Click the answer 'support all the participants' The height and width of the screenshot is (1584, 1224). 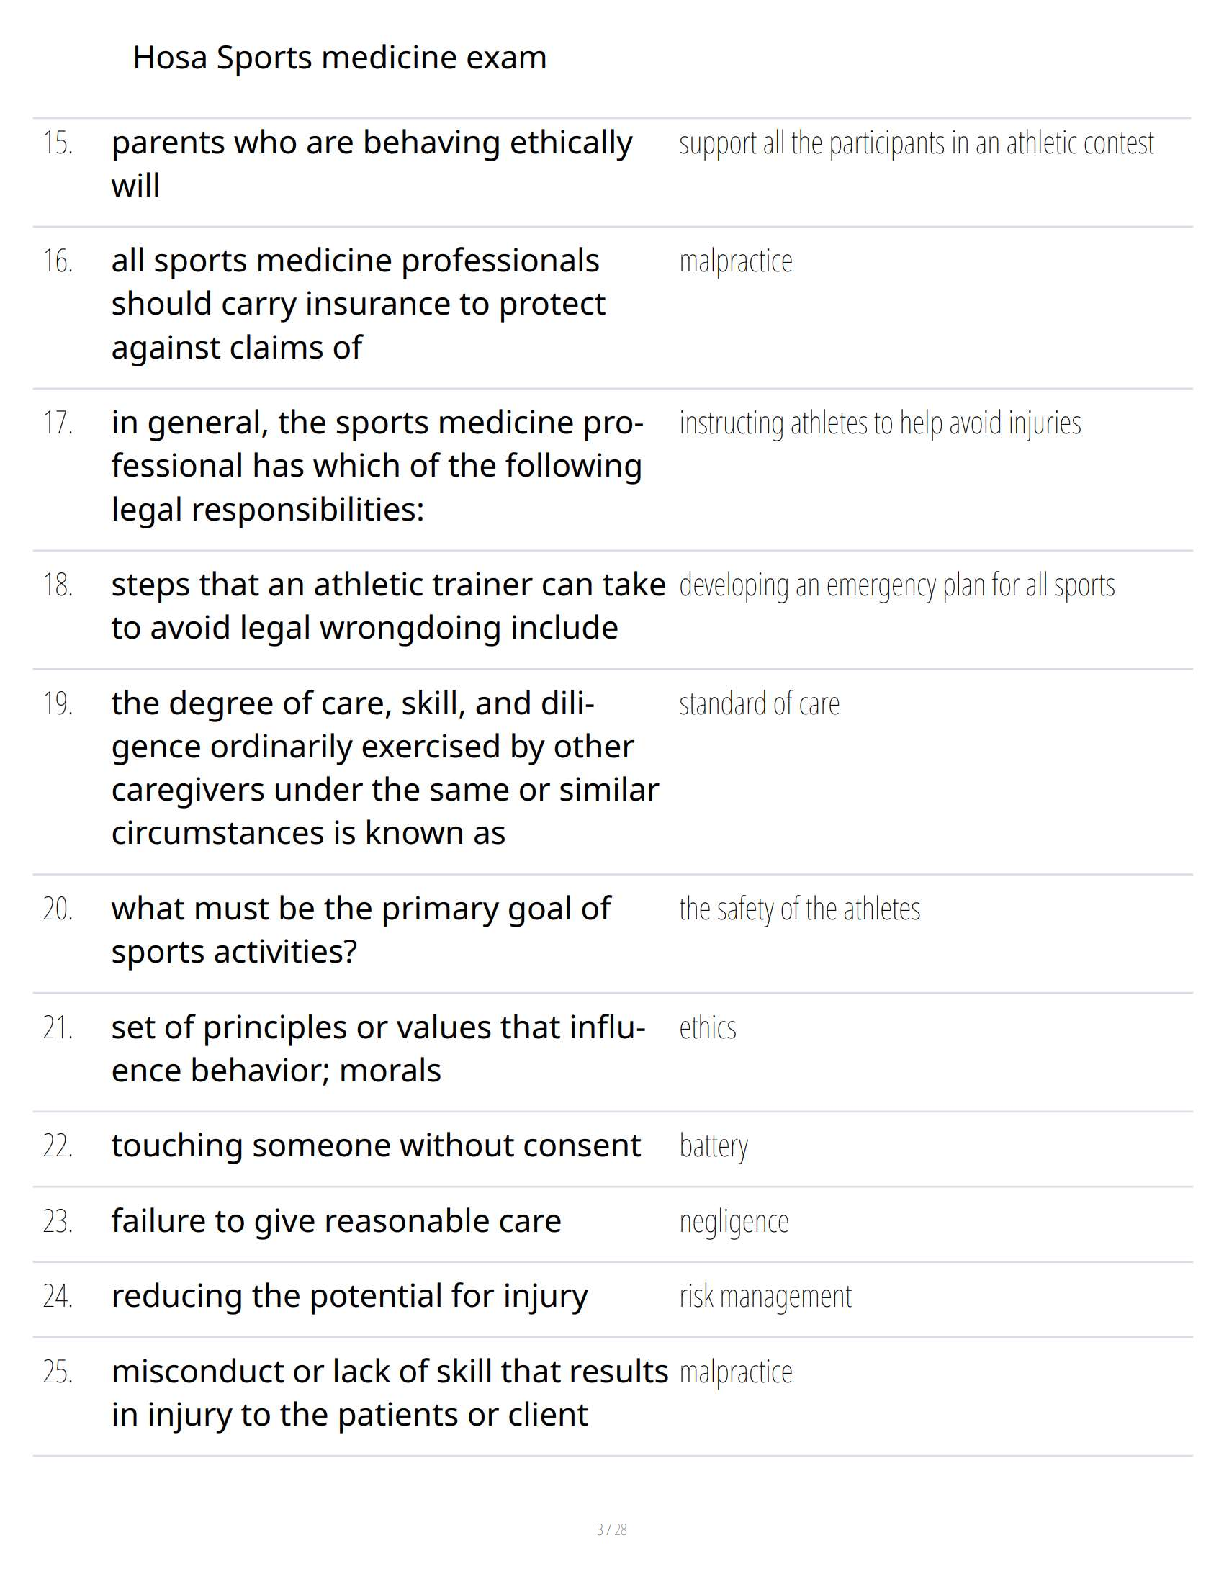click(x=916, y=144)
